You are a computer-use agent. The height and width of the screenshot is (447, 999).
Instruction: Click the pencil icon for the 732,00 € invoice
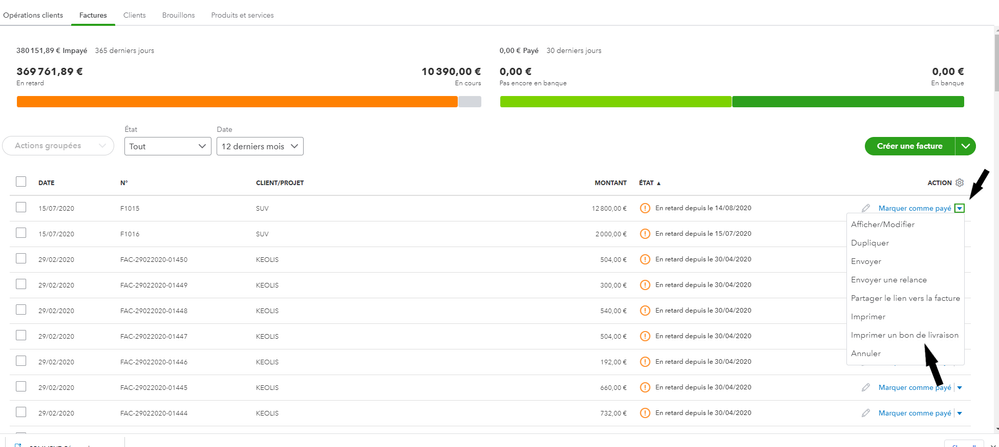pyautogui.click(x=866, y=413)
